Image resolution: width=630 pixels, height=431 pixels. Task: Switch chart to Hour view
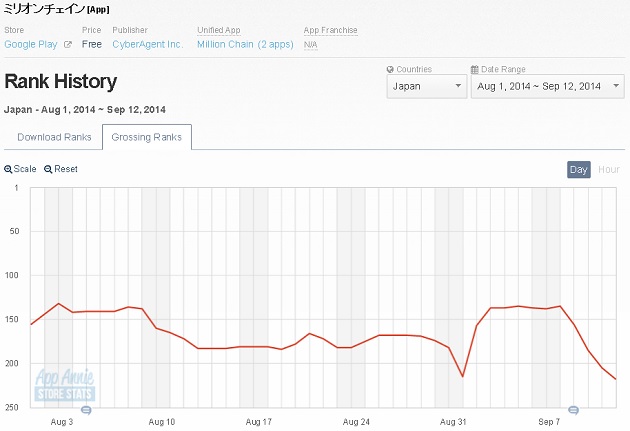[609, 170]
